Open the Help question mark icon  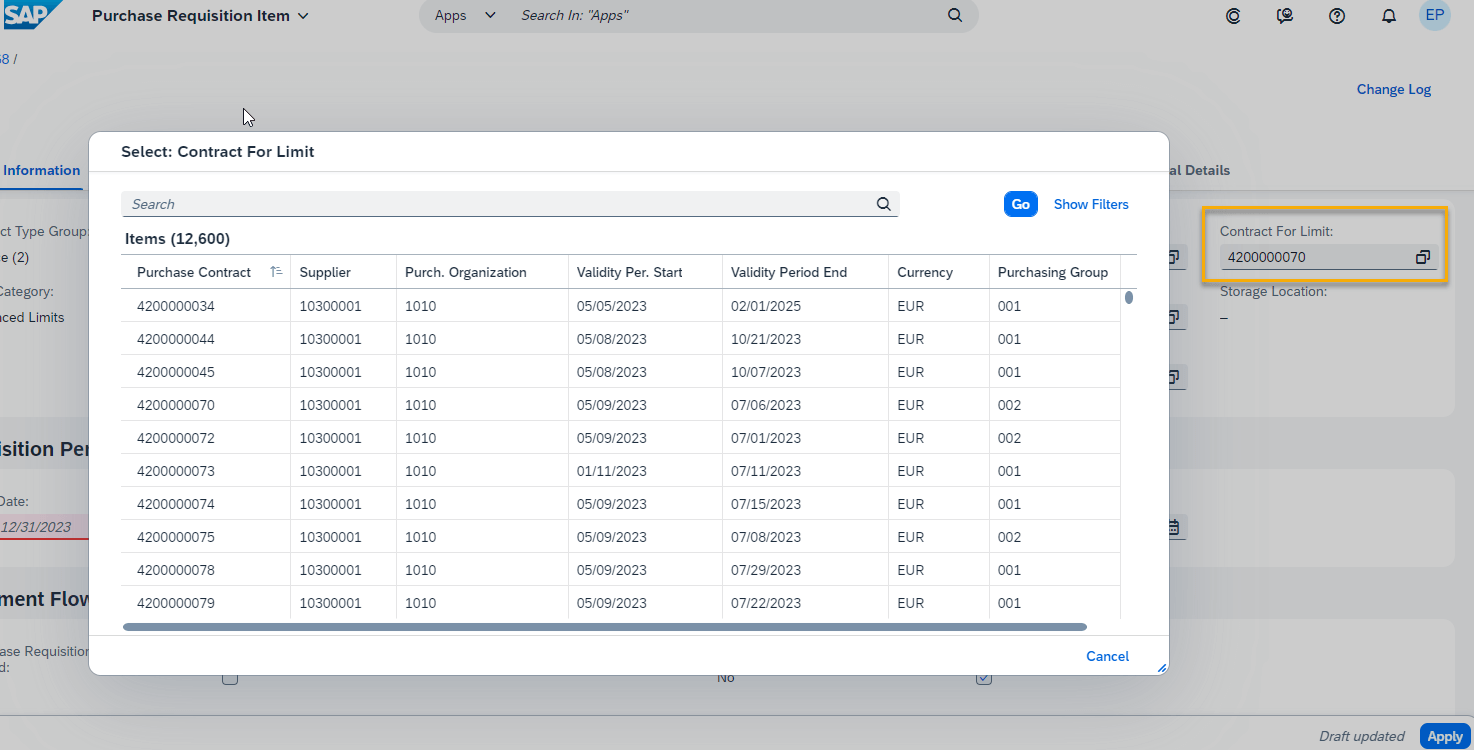click(1337, 15)
